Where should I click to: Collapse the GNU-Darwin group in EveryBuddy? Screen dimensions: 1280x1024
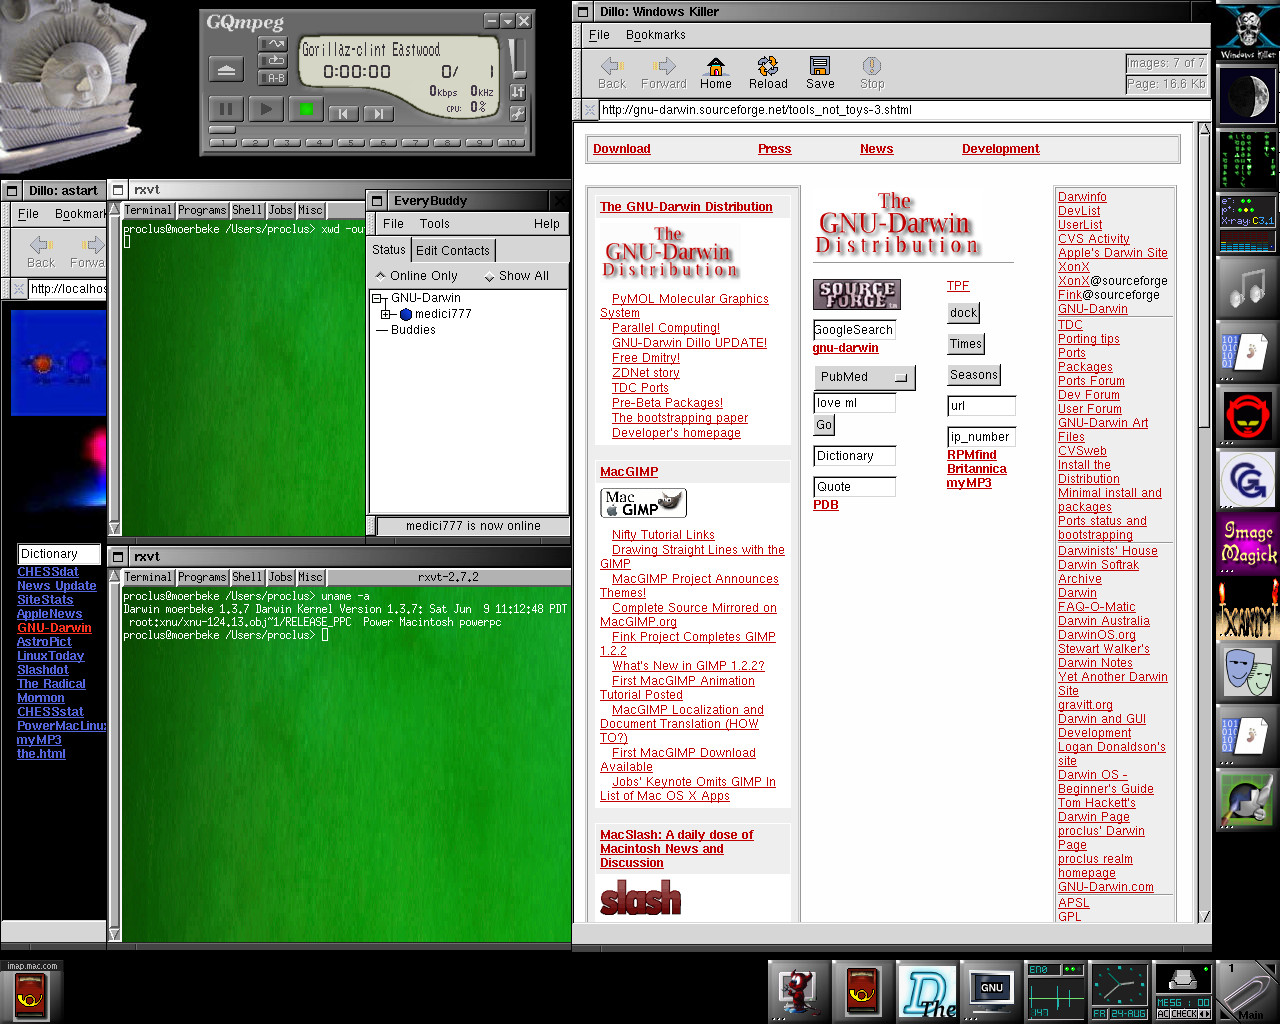tap(378, 298)
